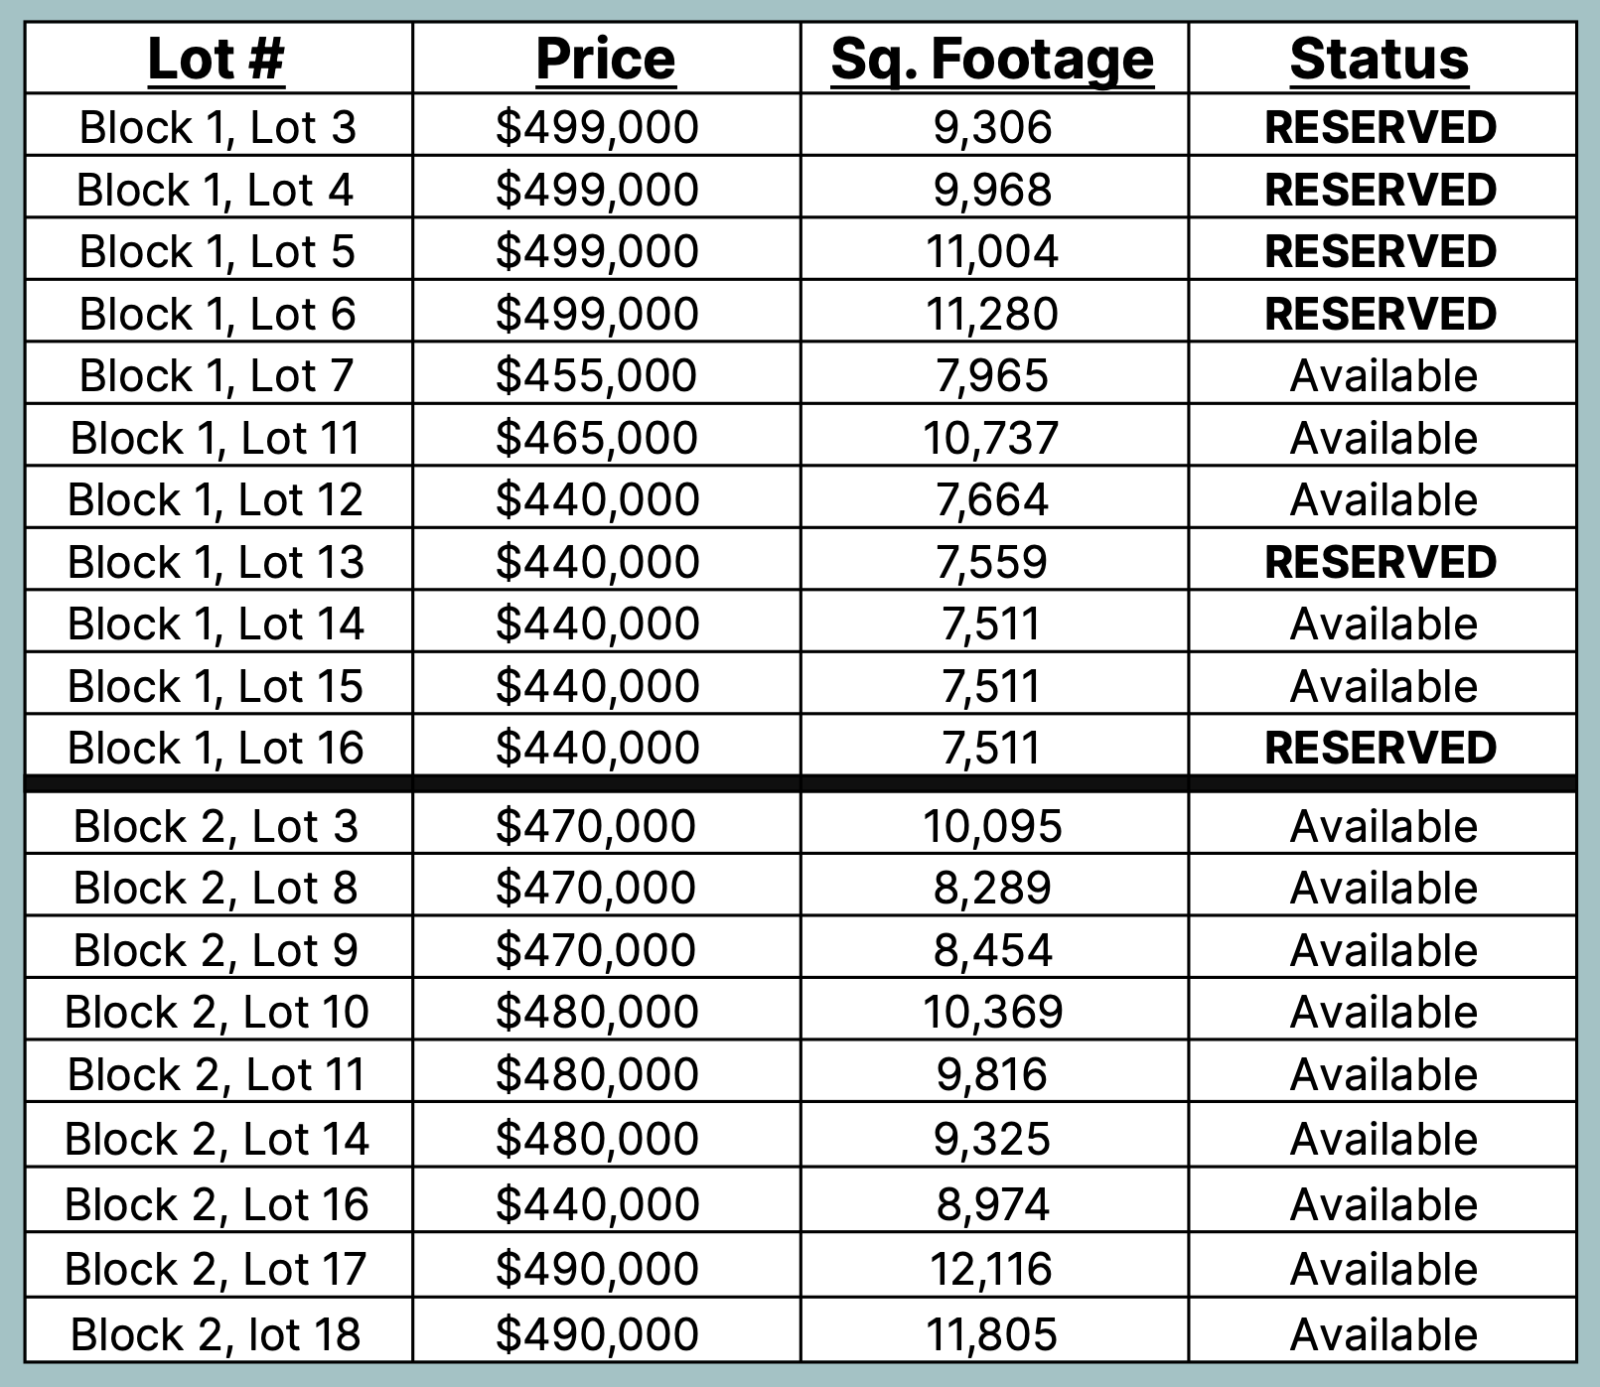Click the Block 1, Lot 7 cell
Image resolution: width=1600 pixels, height=1387 pixels.
tap(217, 376)
